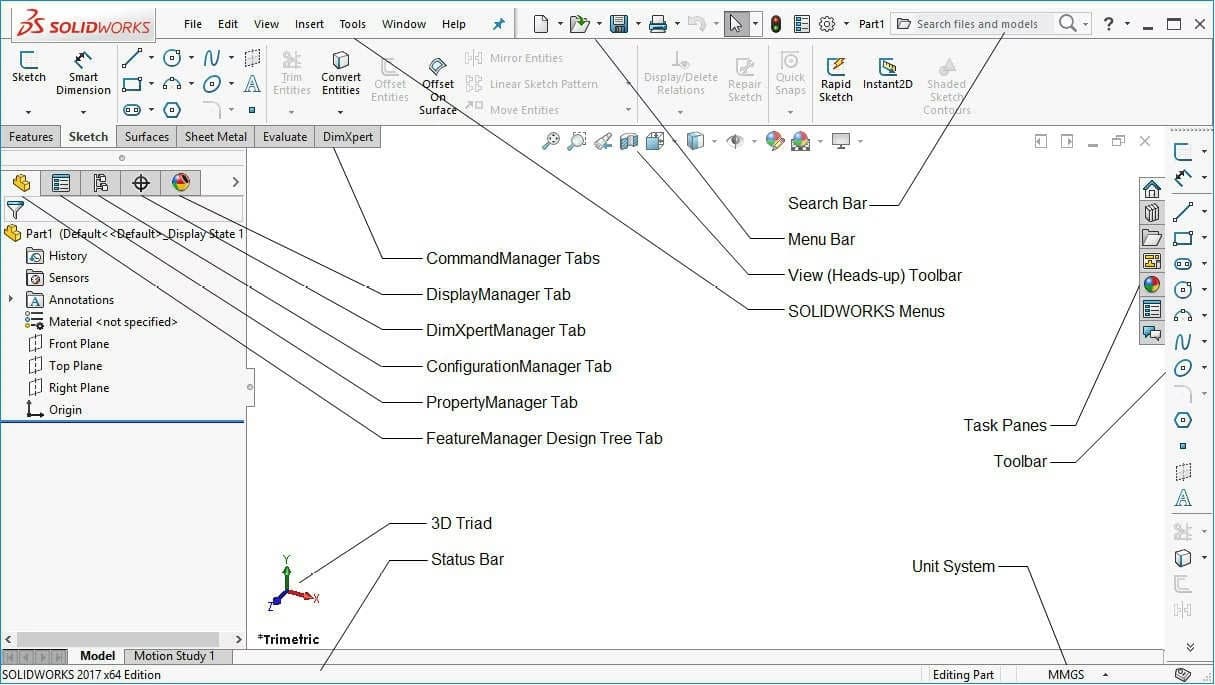This screenshot has width=1215, height=685.
Task: Click Zoom to Area in the heads-up toolbar
Action: pos(577,141)
